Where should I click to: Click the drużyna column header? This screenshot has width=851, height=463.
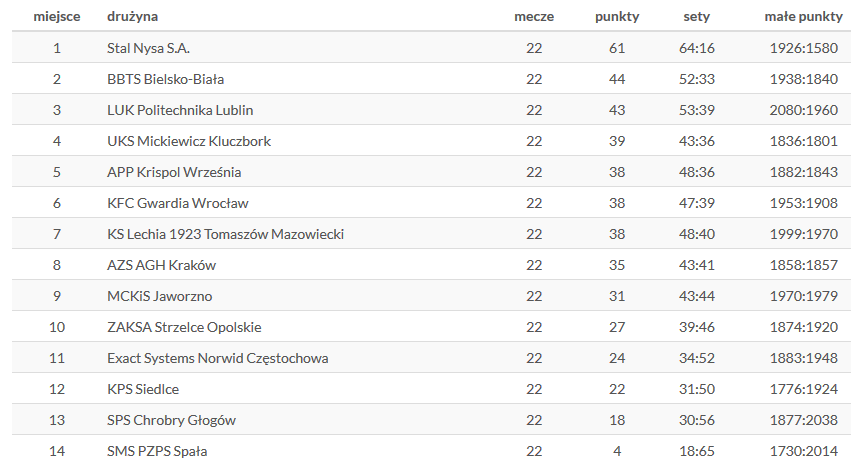pyautogui.click(x=132, y=17)
